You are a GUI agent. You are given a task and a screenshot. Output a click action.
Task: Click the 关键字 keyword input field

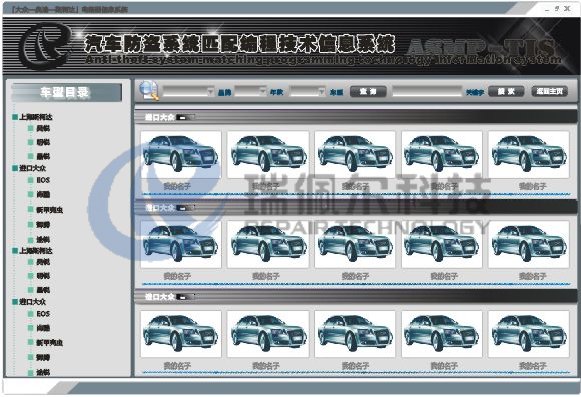click(x=428, y=91)
